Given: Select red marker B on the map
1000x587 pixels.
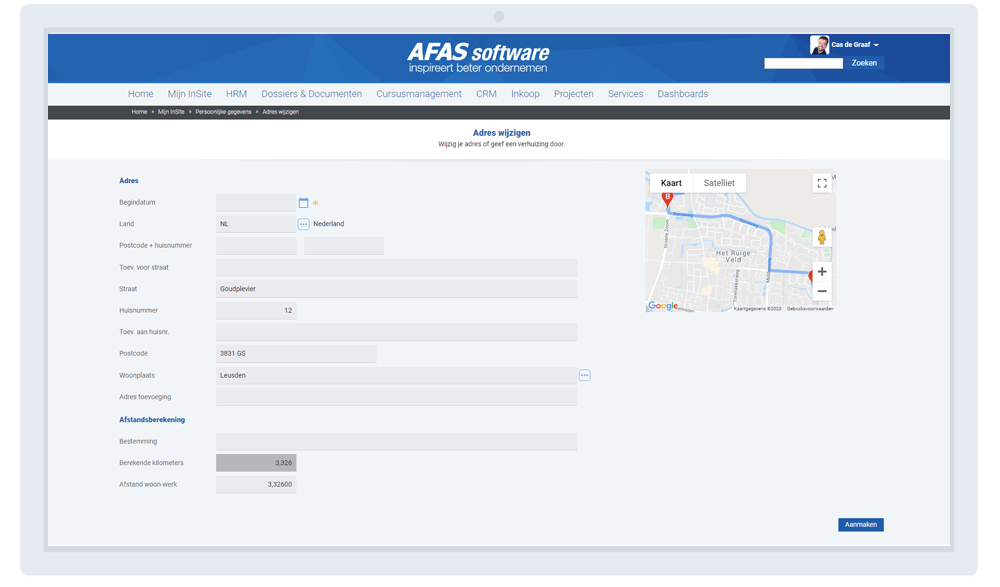Looking at the screenshot, I should pyautogui.click(x=668, y=198).
